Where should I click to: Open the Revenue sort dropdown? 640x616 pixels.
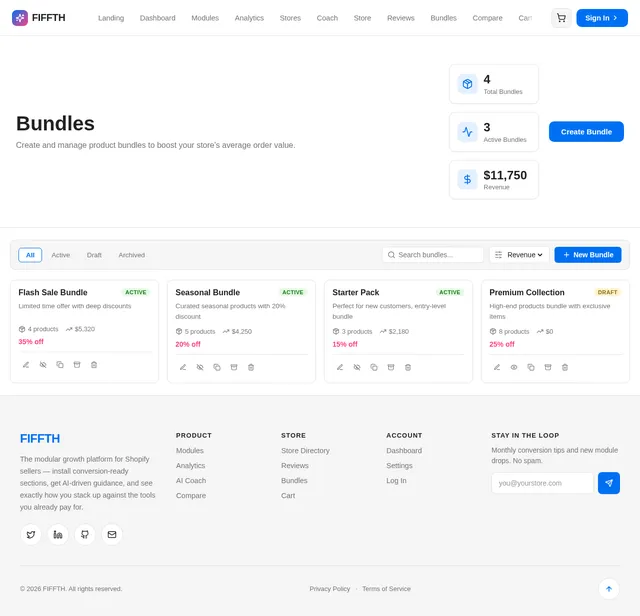(519, 255)
